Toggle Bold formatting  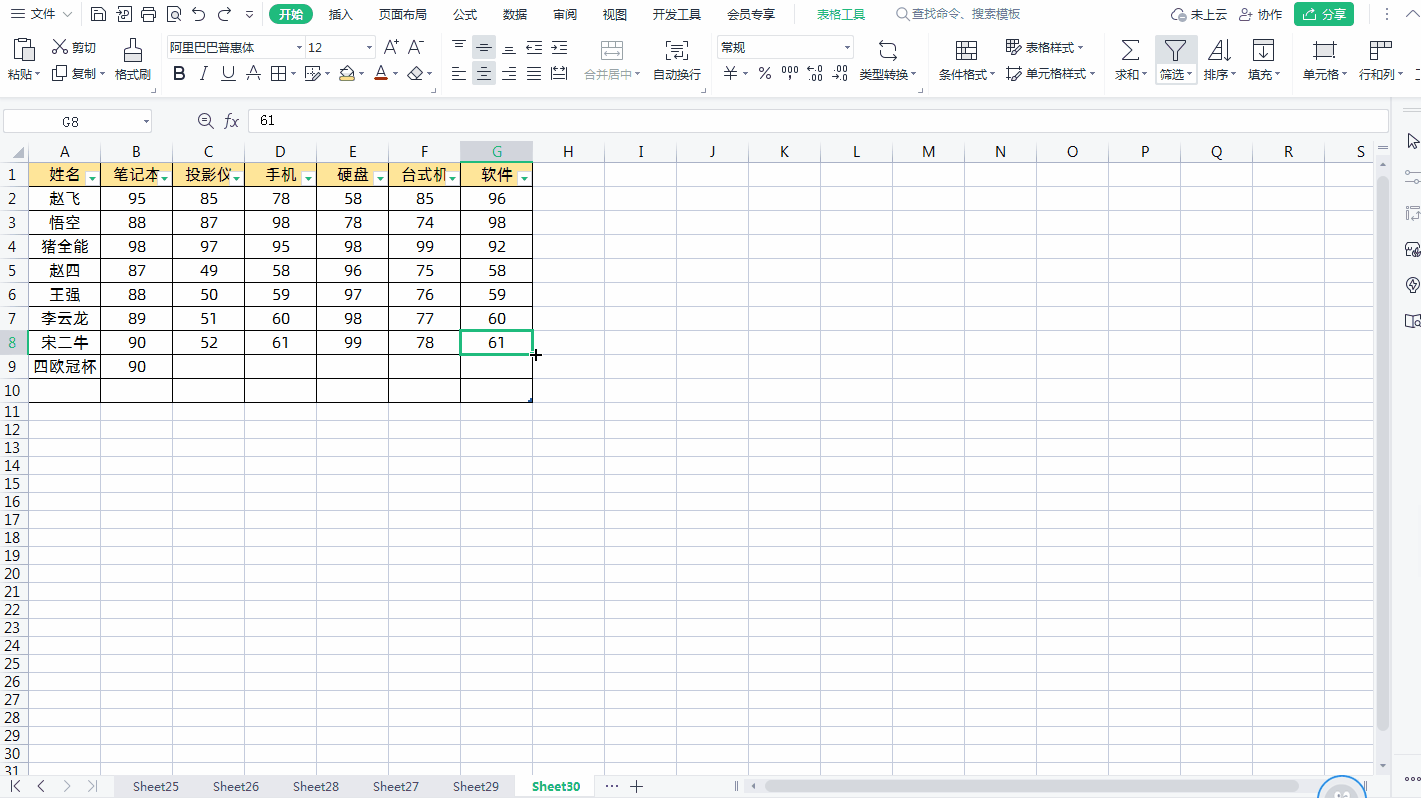tap(179, 73)
